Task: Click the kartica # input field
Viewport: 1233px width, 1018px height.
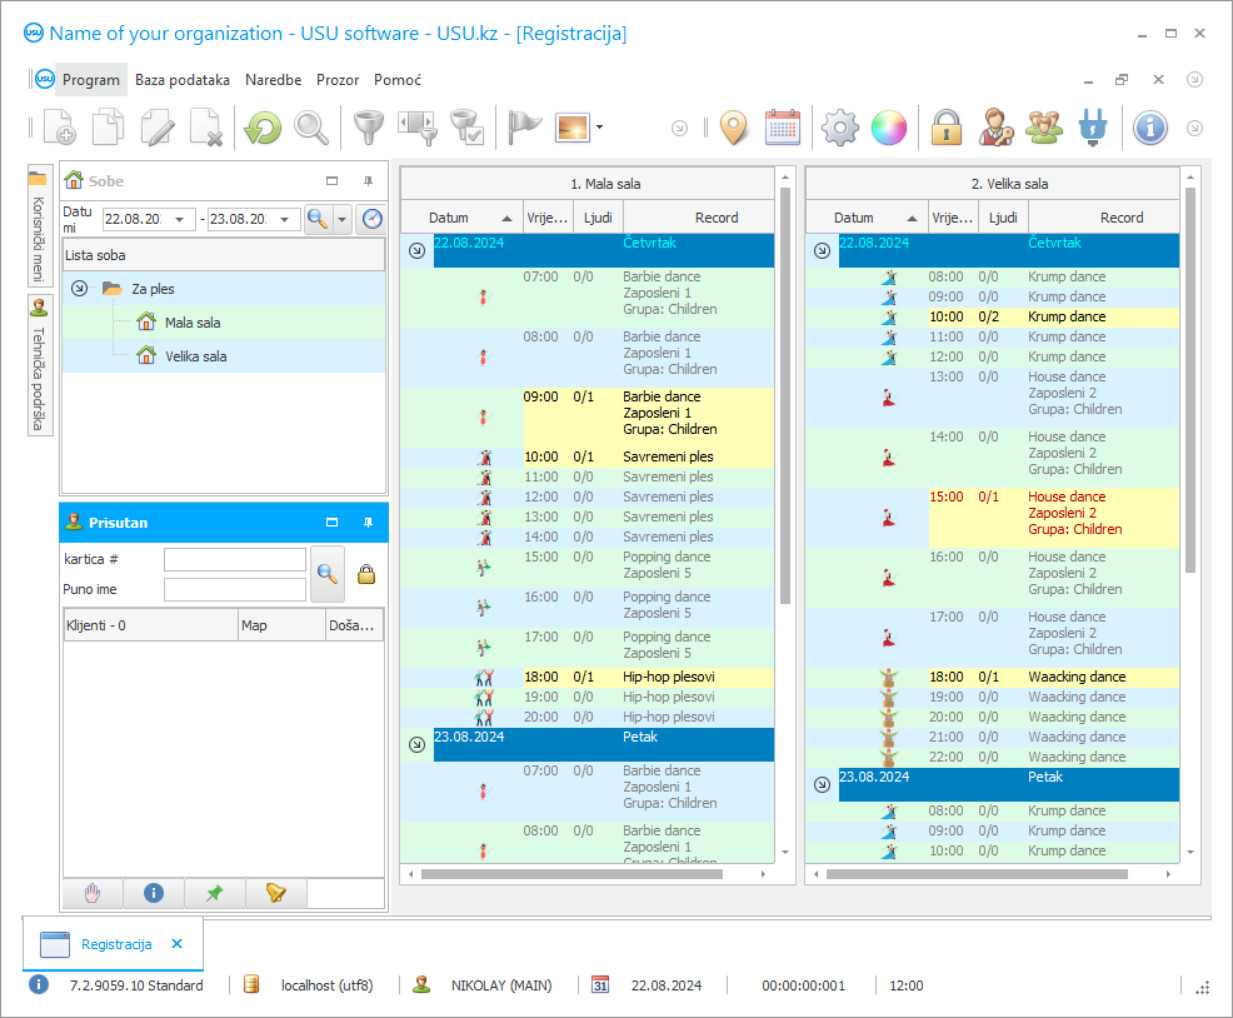Action: click(235, 560)
